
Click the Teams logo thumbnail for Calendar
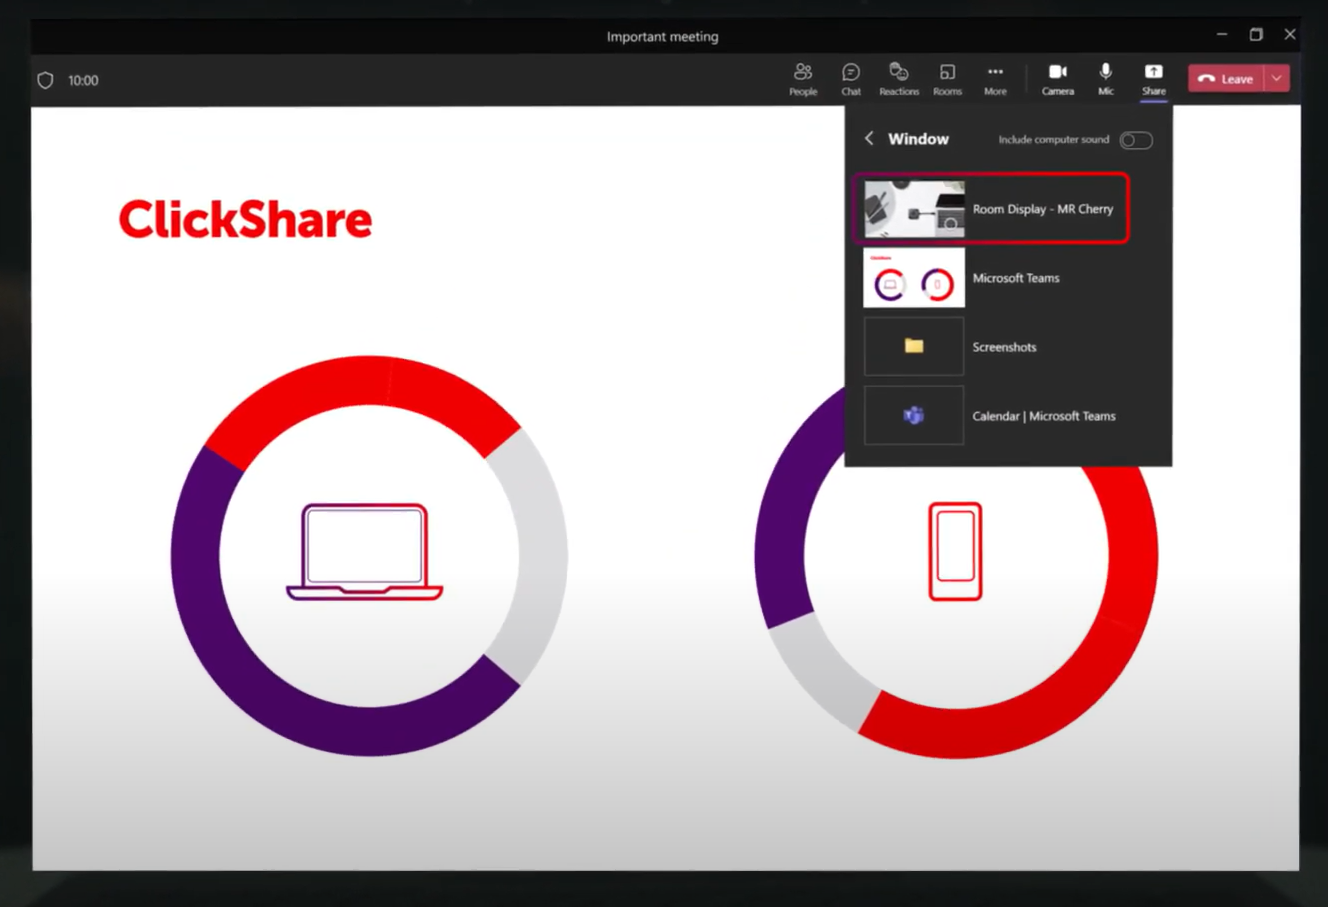914,415
